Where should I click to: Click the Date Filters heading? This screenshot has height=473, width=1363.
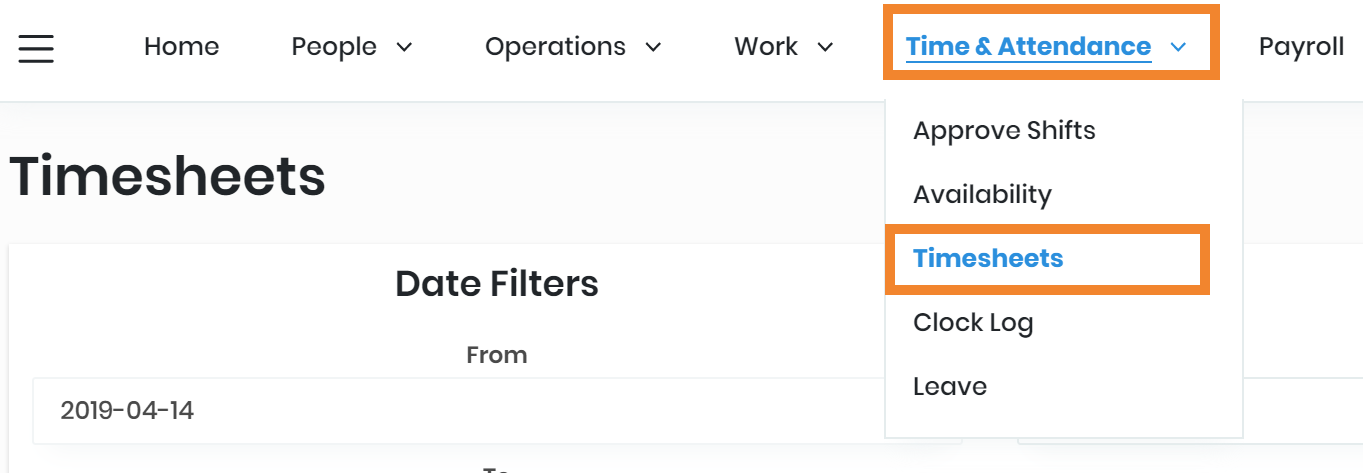(496, 284)
